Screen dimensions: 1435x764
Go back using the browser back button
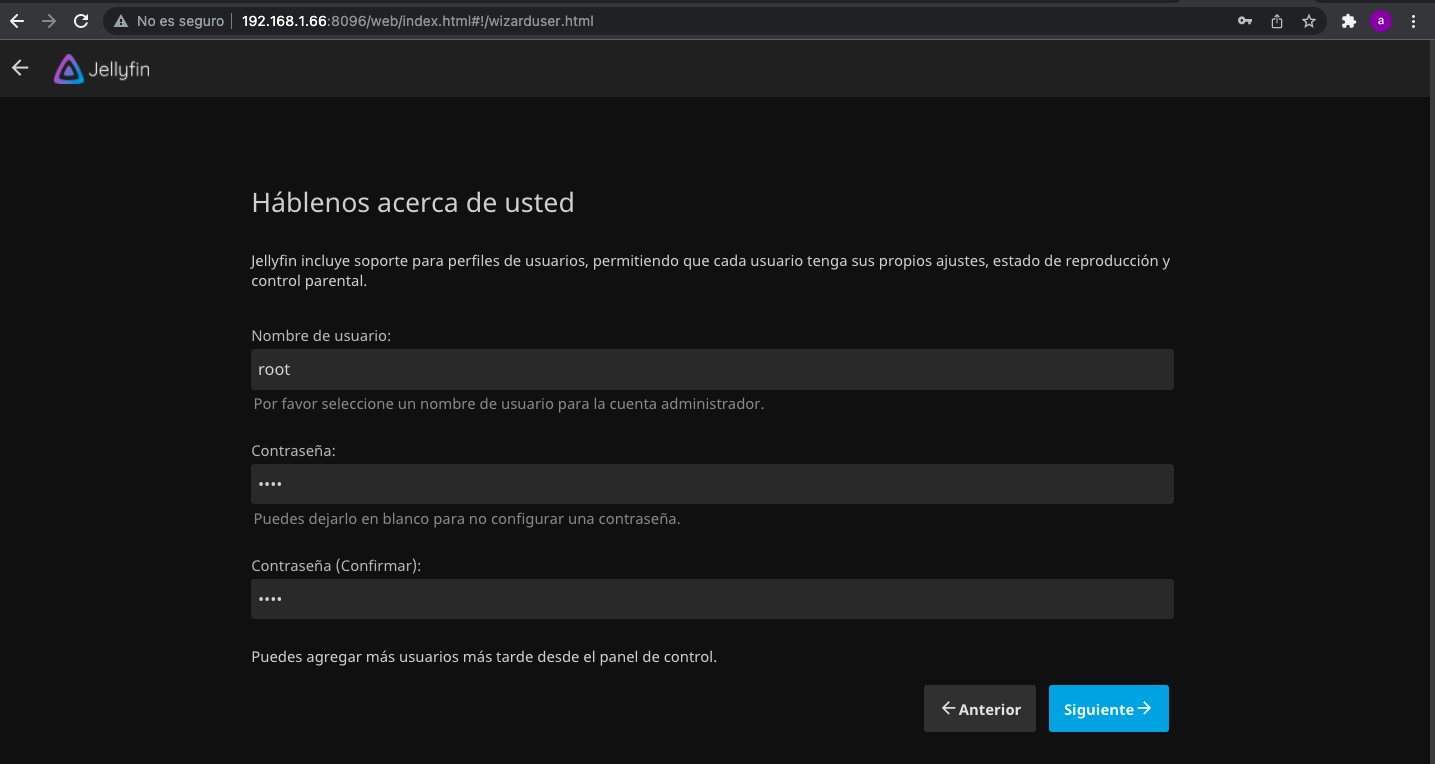17,20
